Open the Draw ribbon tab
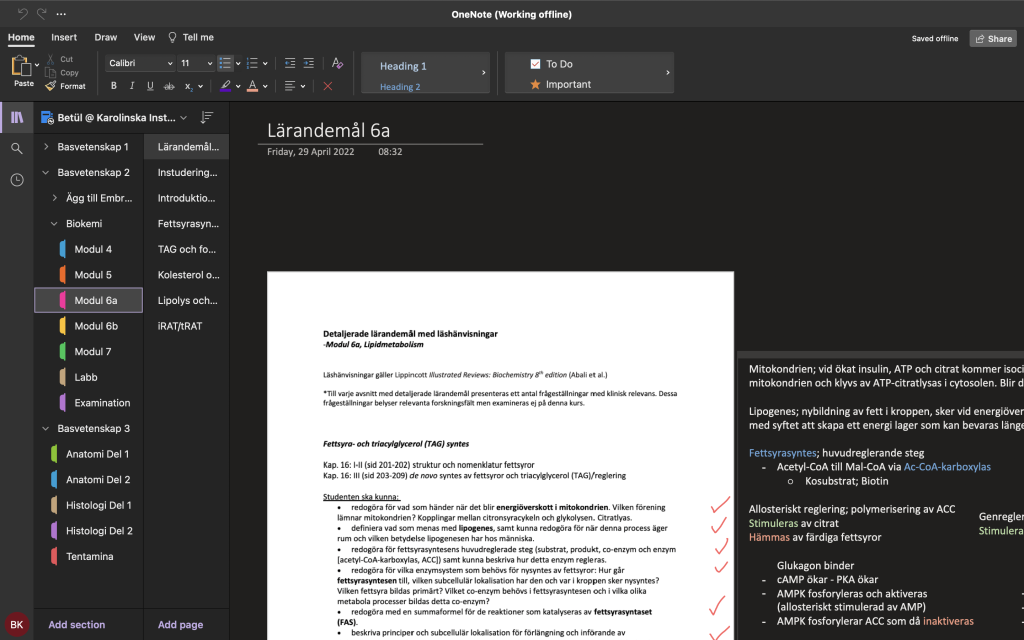 coord(106,37)
